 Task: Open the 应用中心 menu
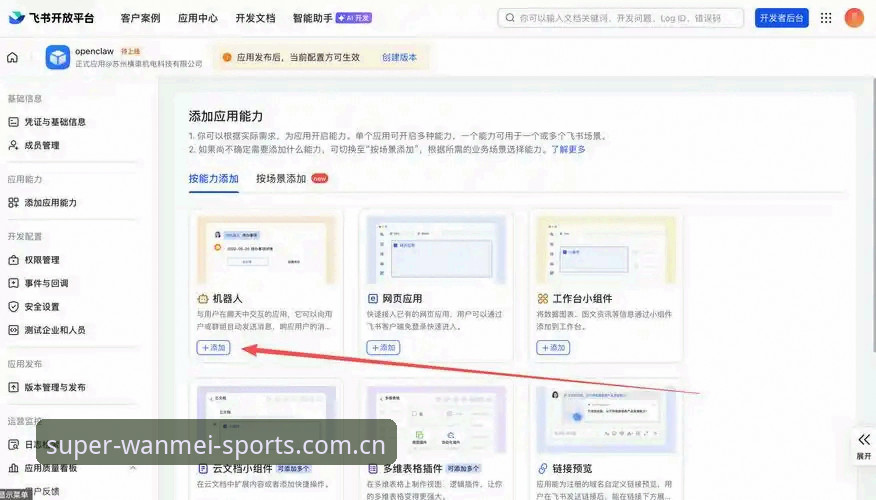click(x=198, y=18)
